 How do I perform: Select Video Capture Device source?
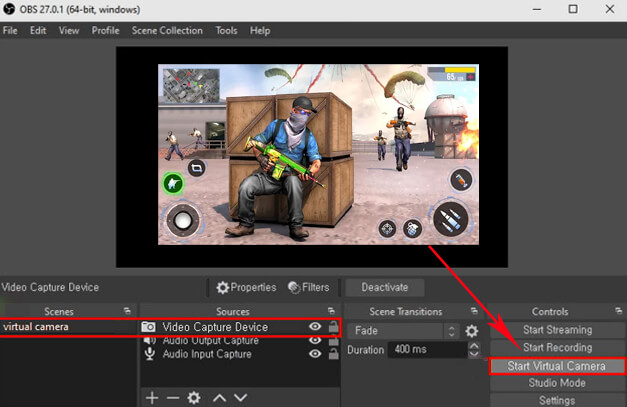(x=215, y=327)
